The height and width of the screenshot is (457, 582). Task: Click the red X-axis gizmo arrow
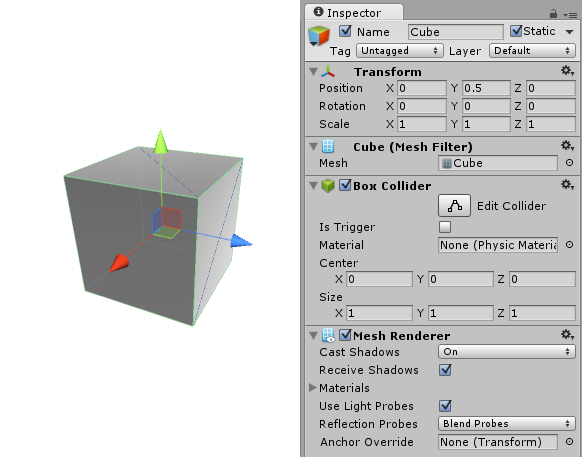click(x=119, y=263)
